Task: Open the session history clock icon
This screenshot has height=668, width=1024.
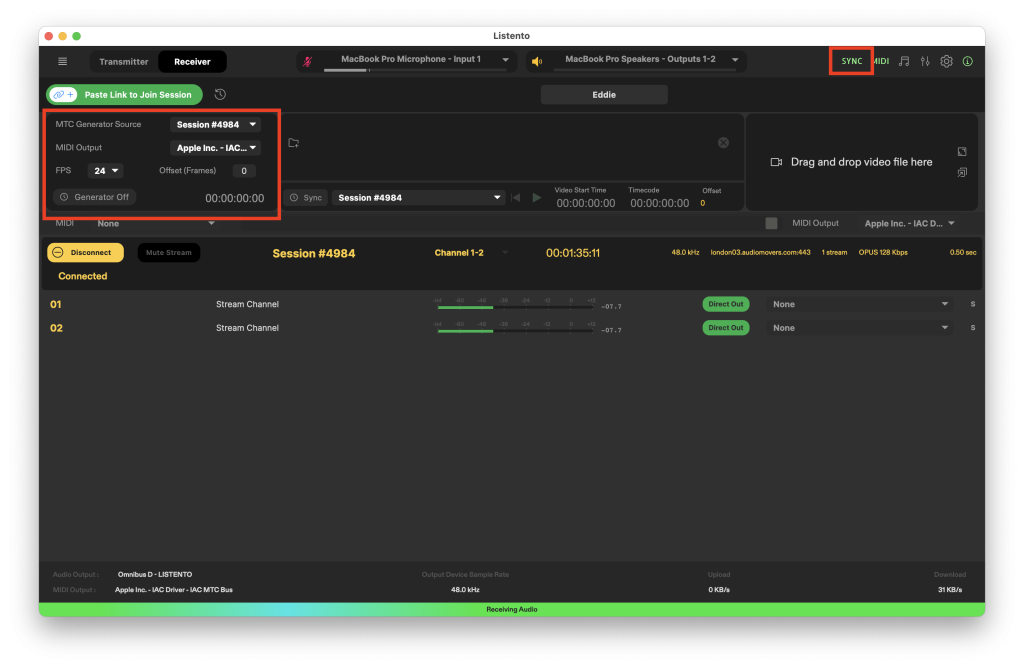Action: (x=220, y=95)
